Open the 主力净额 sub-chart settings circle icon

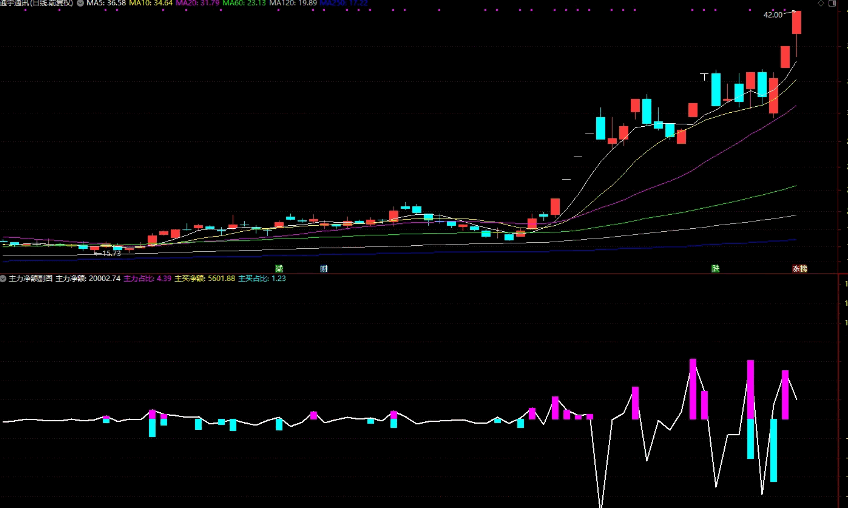point(3,278)
